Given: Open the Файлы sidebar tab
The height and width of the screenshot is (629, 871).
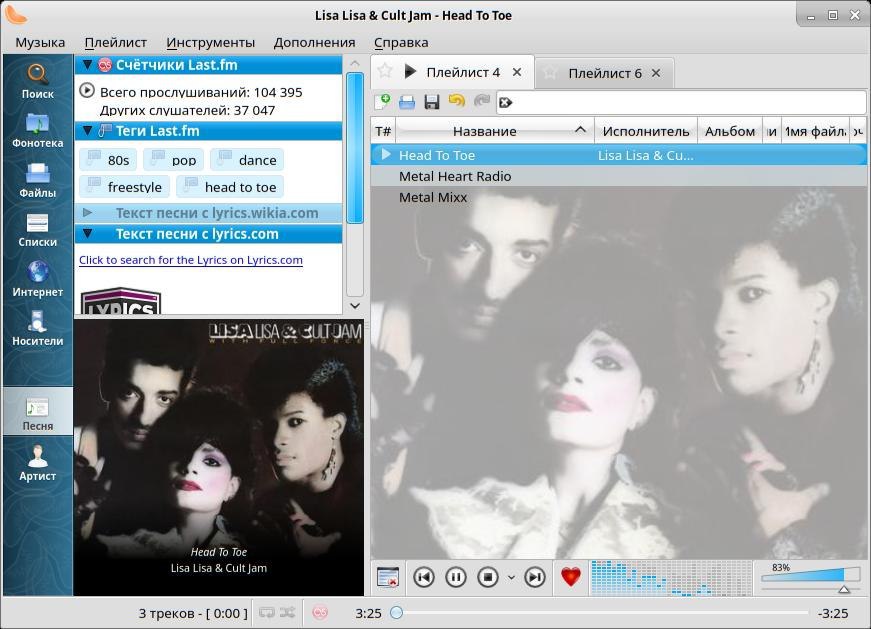Looking at the screenshot, I should 37,180.
